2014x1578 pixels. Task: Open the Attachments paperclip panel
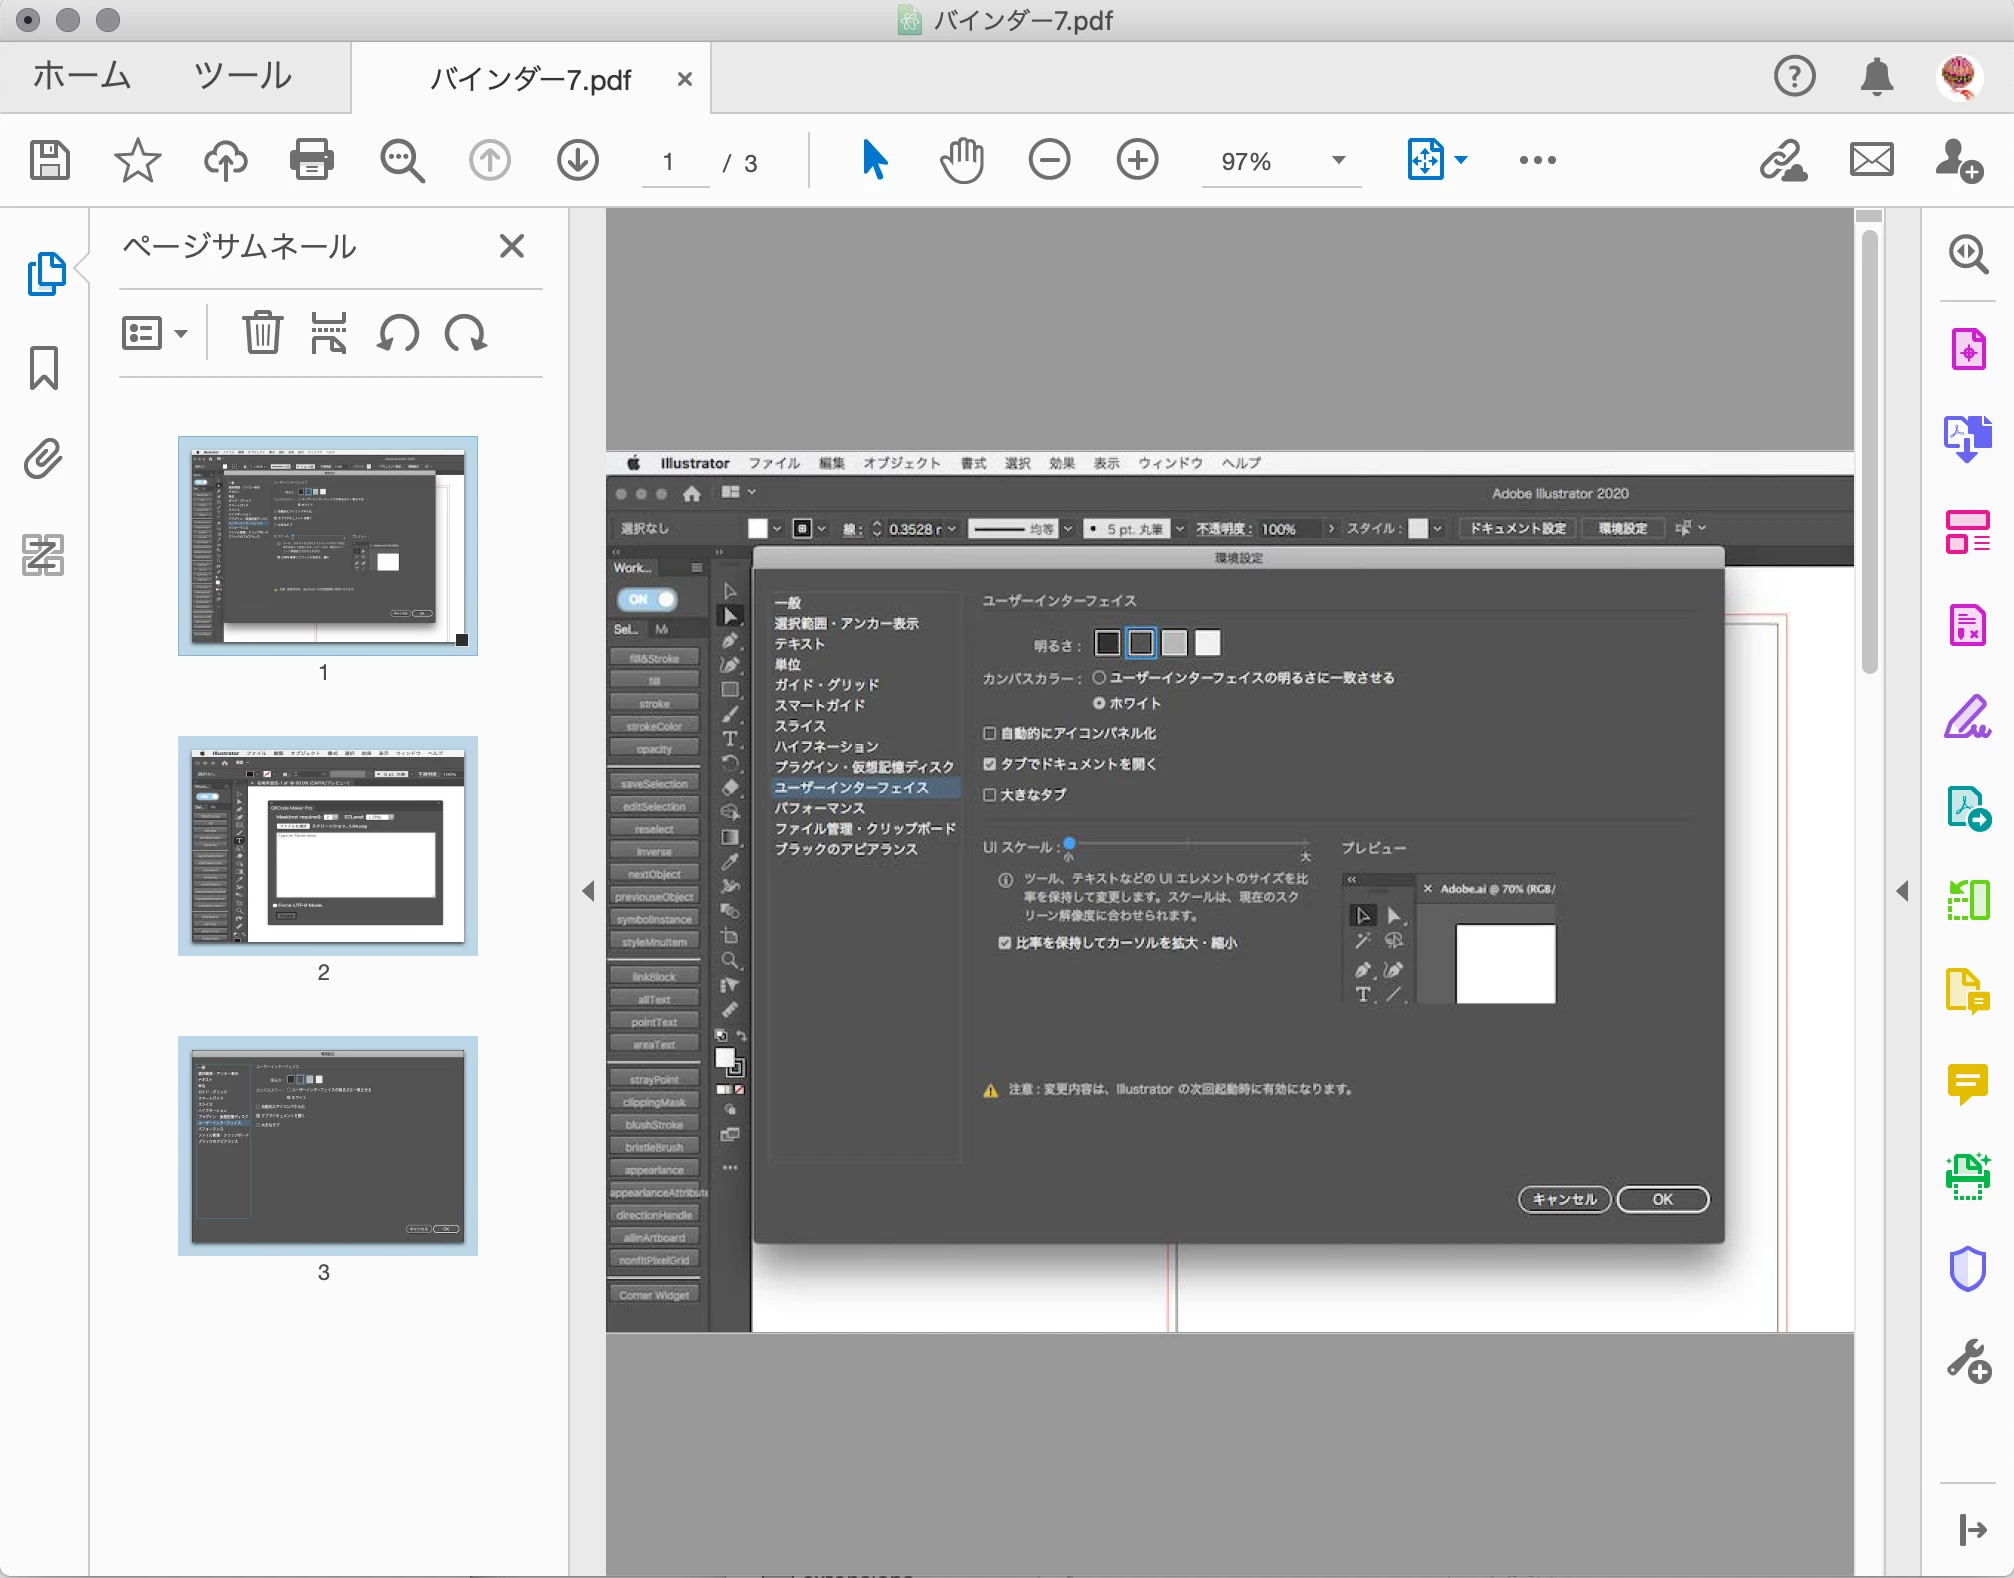(x=44, y=459)
